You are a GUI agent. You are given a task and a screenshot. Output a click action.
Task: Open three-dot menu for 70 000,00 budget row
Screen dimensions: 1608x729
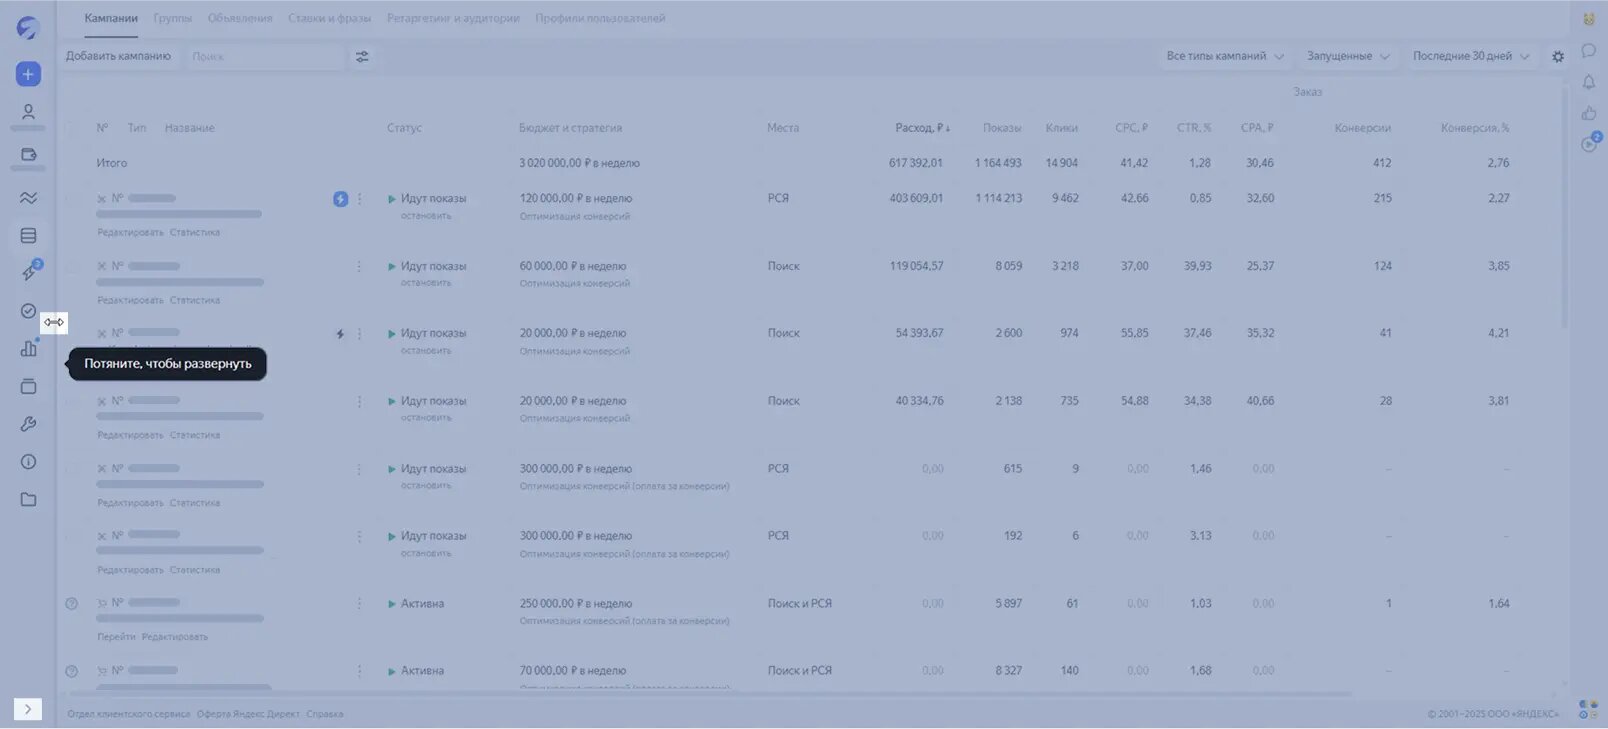[359, 671]
